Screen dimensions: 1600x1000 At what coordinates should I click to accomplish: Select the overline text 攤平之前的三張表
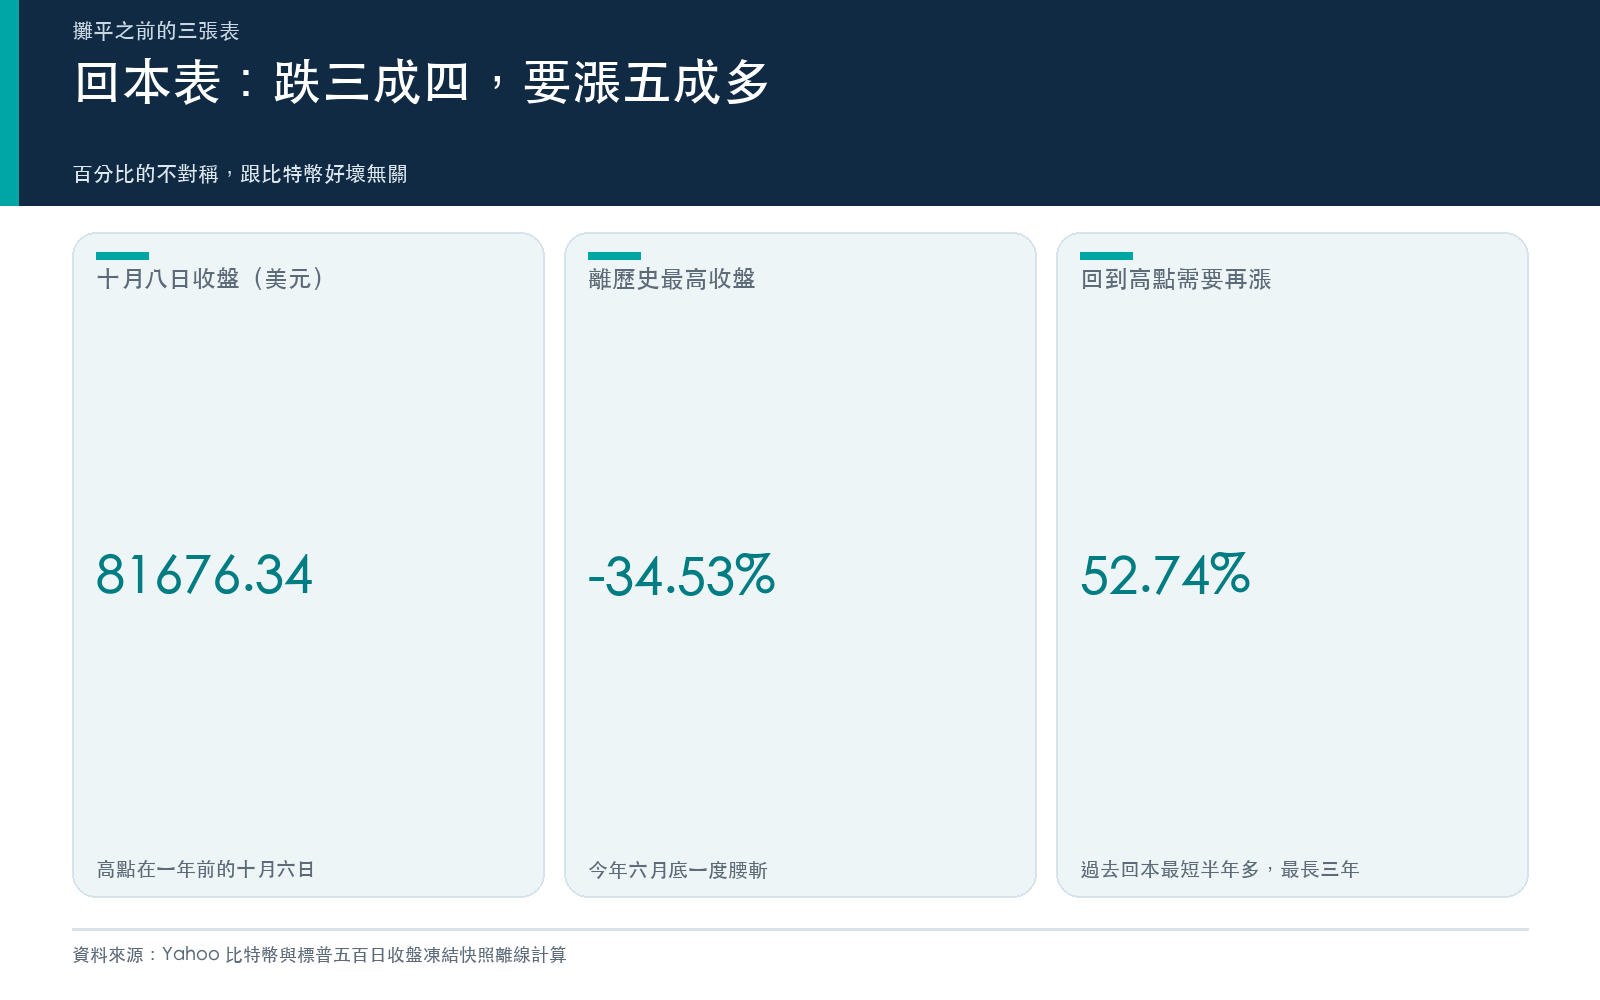[x=156, y=31]
